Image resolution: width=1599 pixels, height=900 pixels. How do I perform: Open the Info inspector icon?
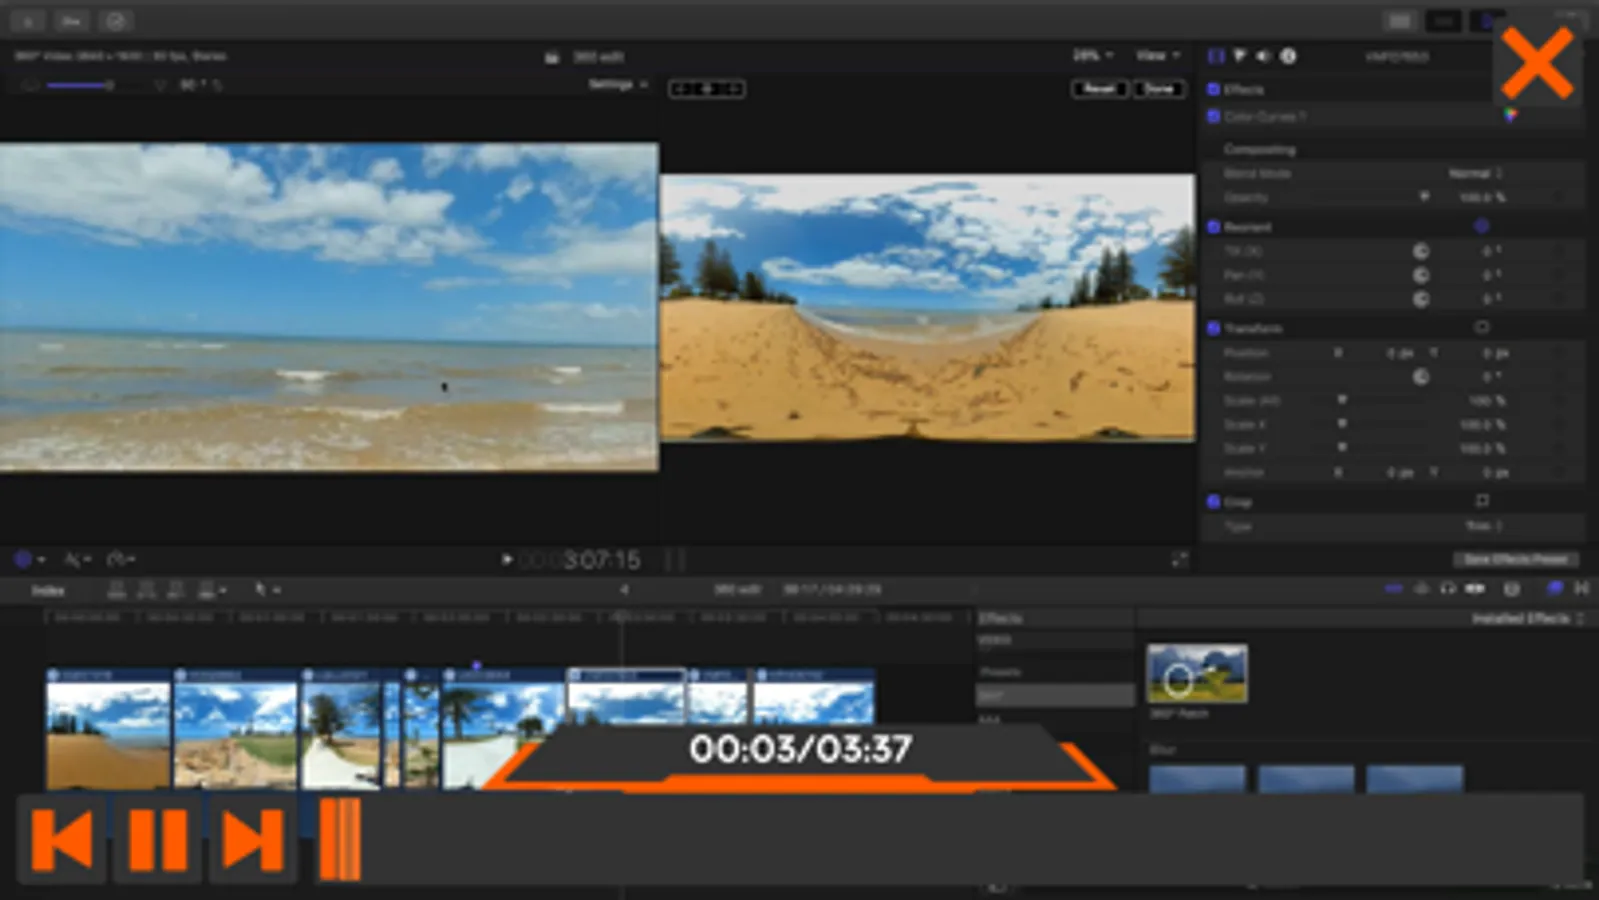tap(1289, 56)
